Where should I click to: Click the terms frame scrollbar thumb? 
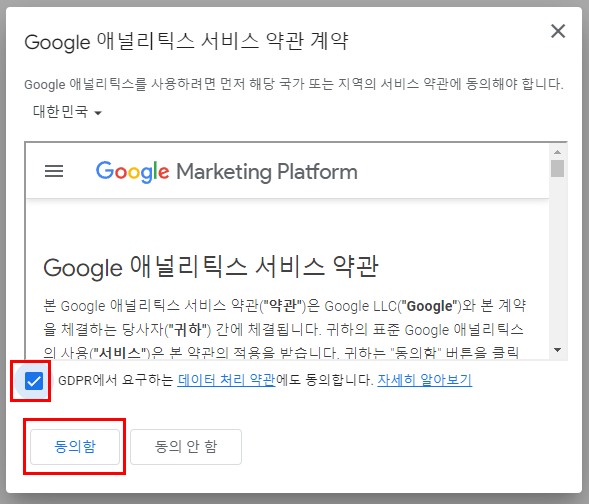(557, 168)
